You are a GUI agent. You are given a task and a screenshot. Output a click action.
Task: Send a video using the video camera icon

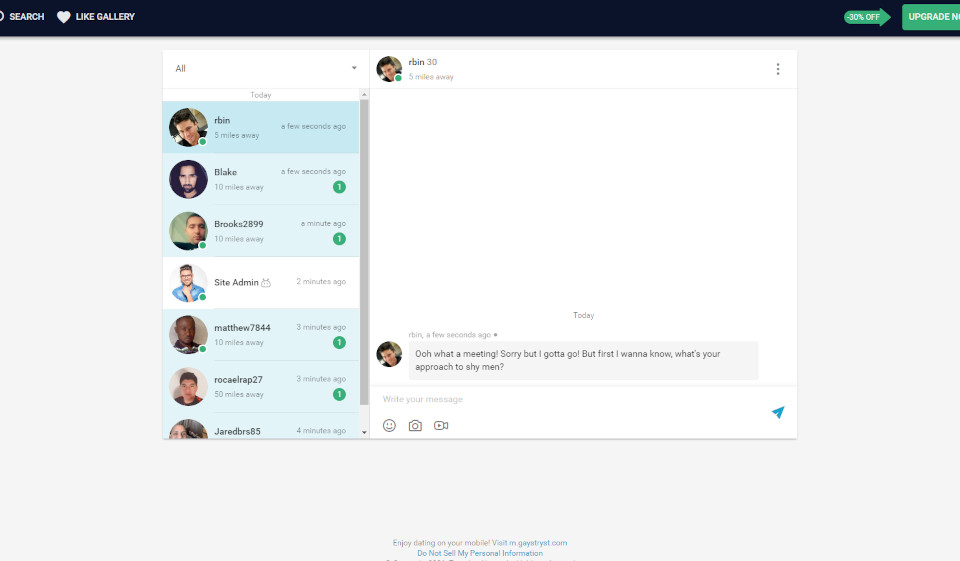coord(441,425)
